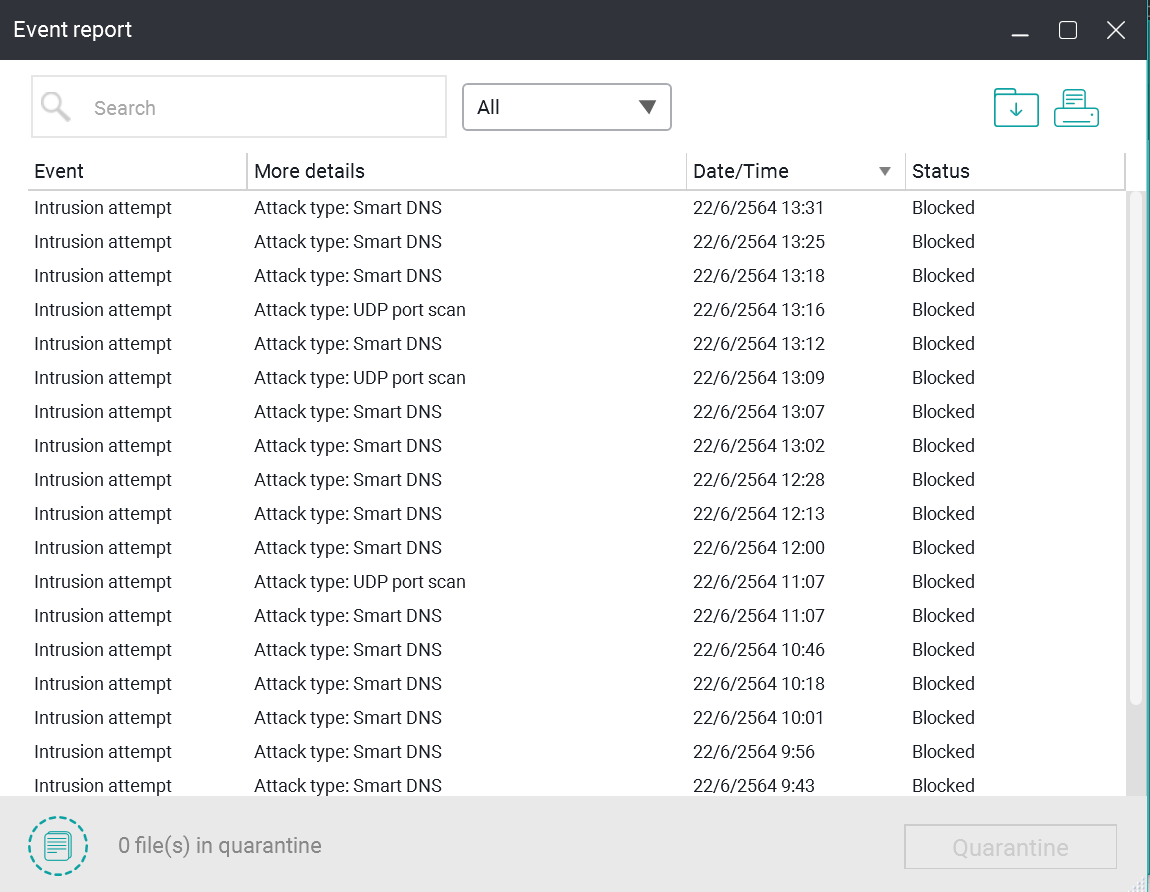Screen dimensions: 1150x892
Task: Sort by Event column header
Action: click(x=60, y=171)
